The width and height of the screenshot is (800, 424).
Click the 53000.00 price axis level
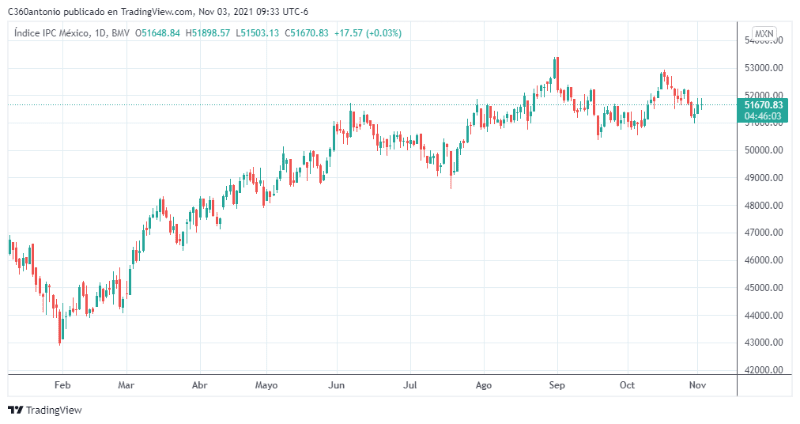(x=763, y=68)
